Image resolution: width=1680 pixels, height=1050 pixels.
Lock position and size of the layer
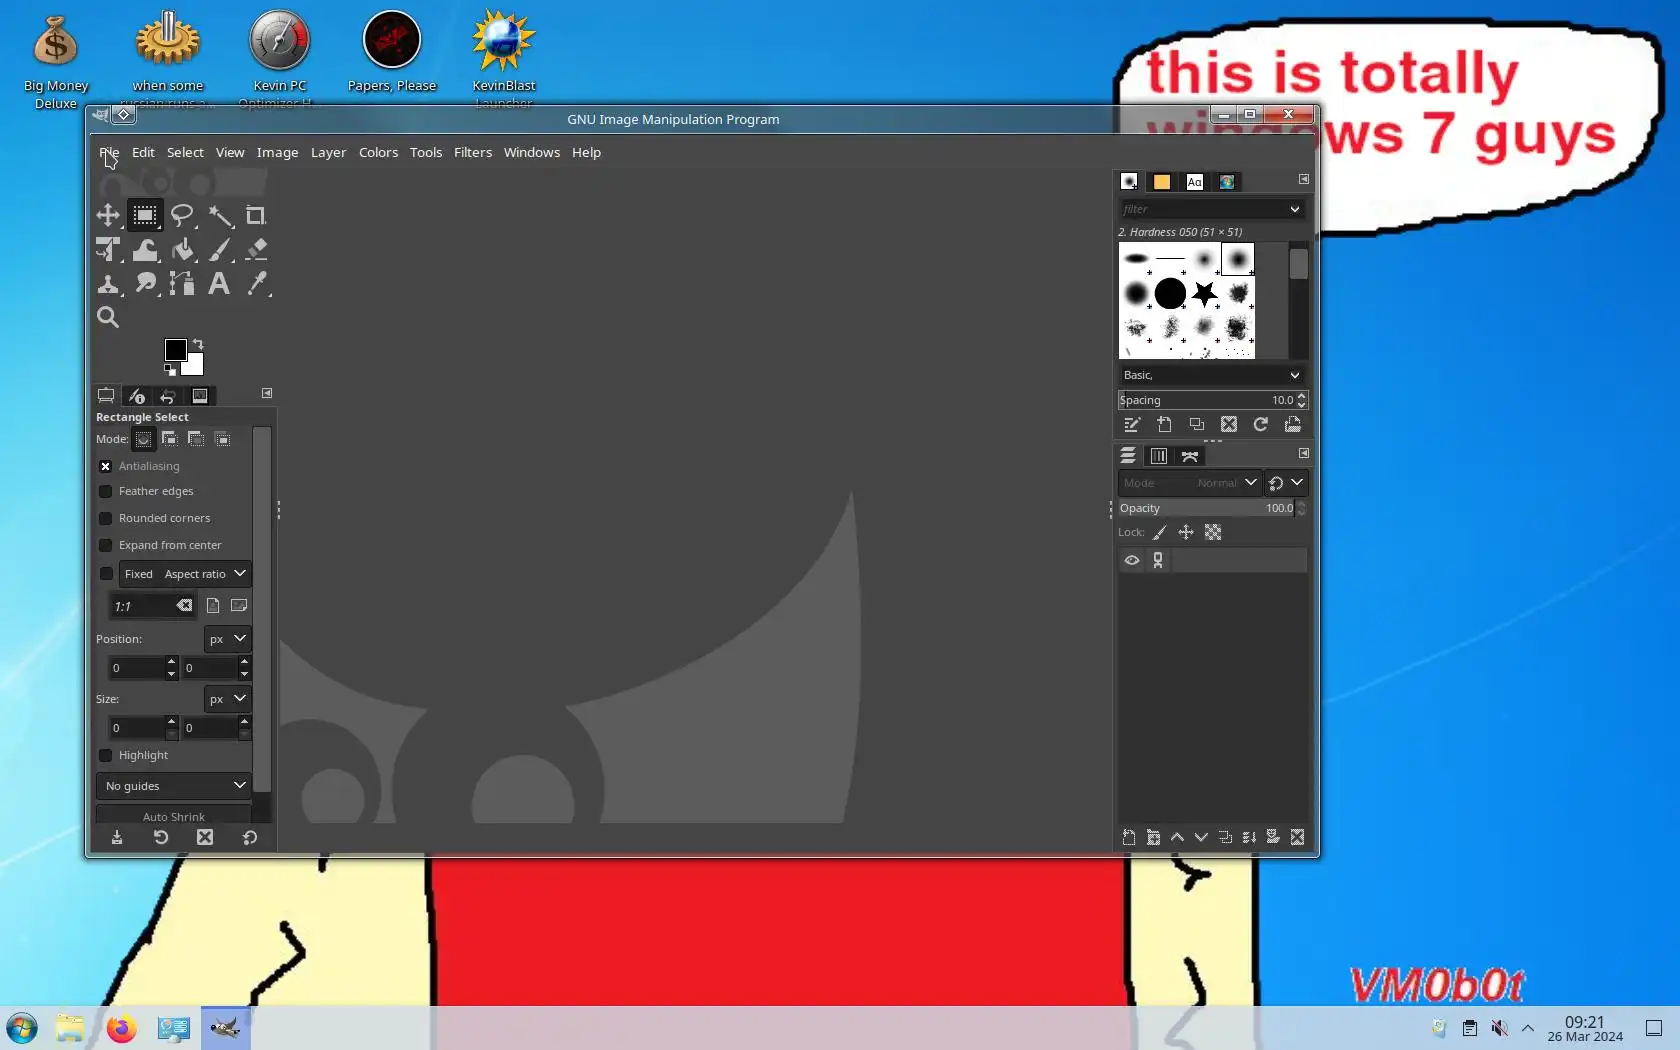(x=1186, y=533)
